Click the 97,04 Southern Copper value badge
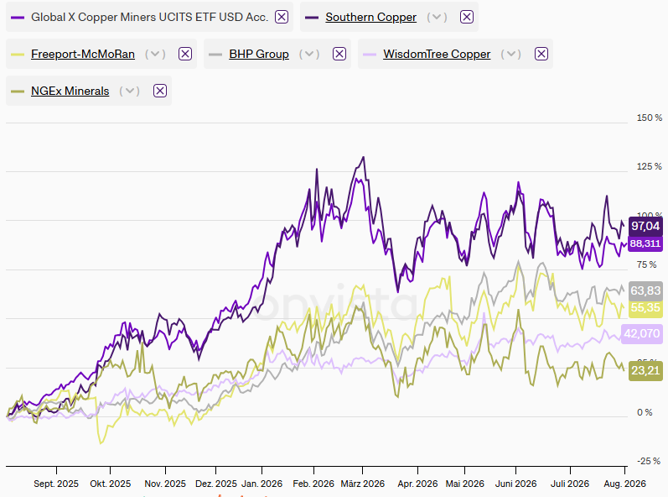Screen dimensions: 668x497 645,226
